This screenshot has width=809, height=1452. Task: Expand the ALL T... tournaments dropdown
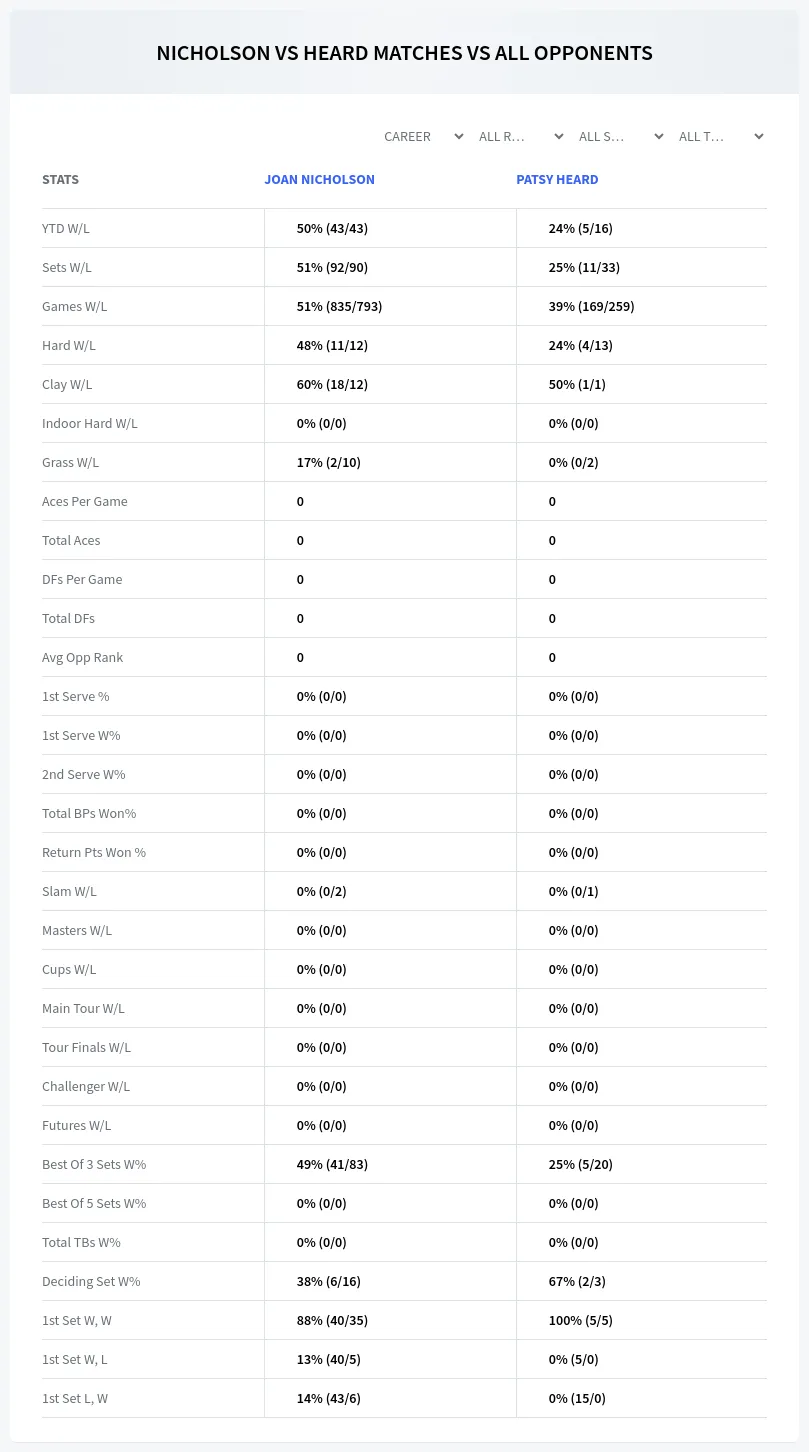tap(720, 136)
